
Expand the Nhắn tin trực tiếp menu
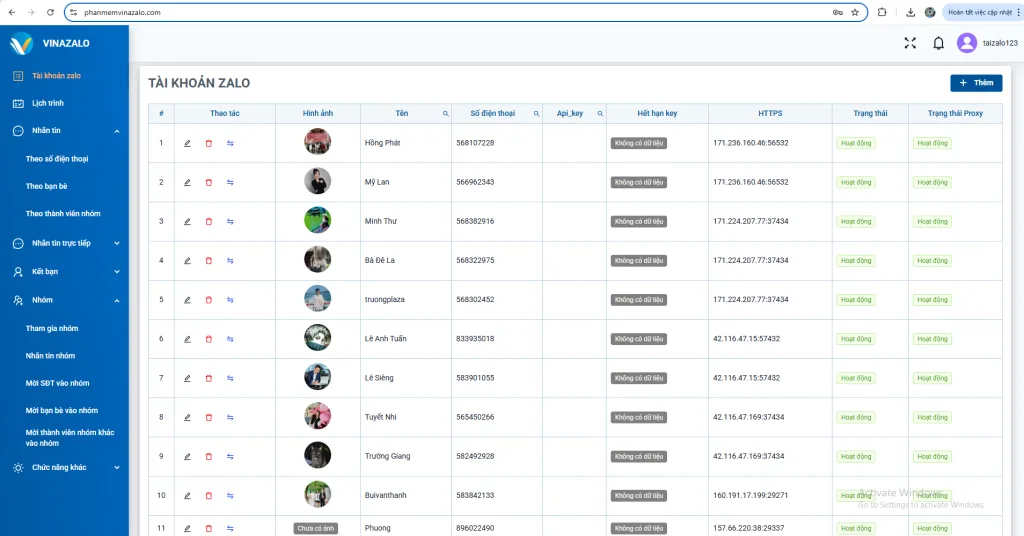(x=116, y=243)
